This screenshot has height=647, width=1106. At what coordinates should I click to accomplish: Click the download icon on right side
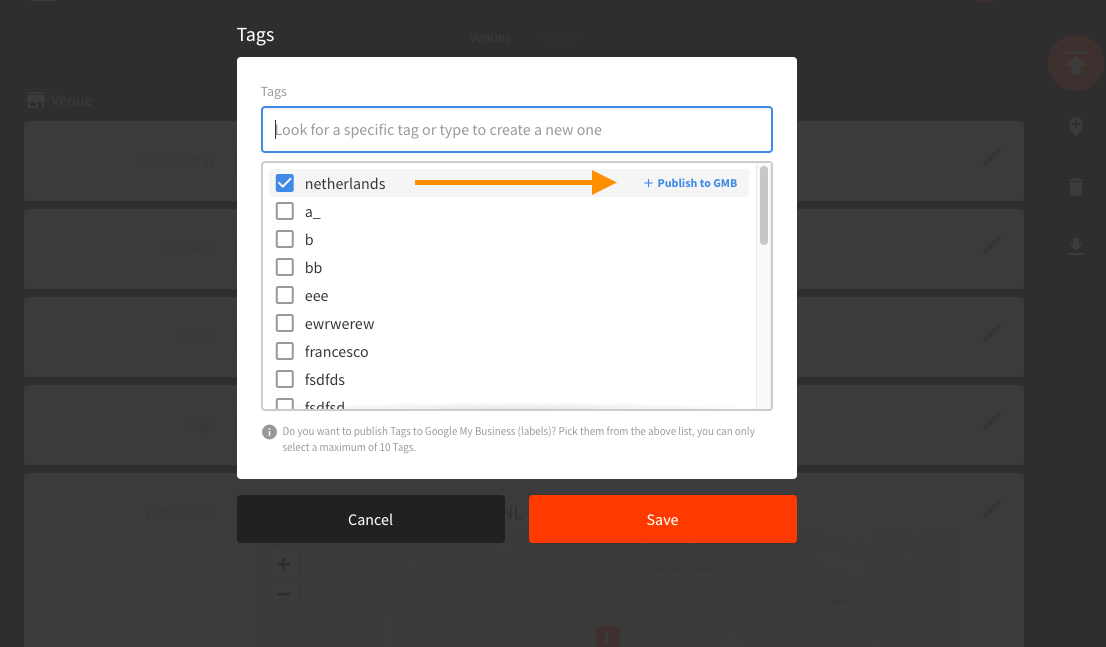1076,246
